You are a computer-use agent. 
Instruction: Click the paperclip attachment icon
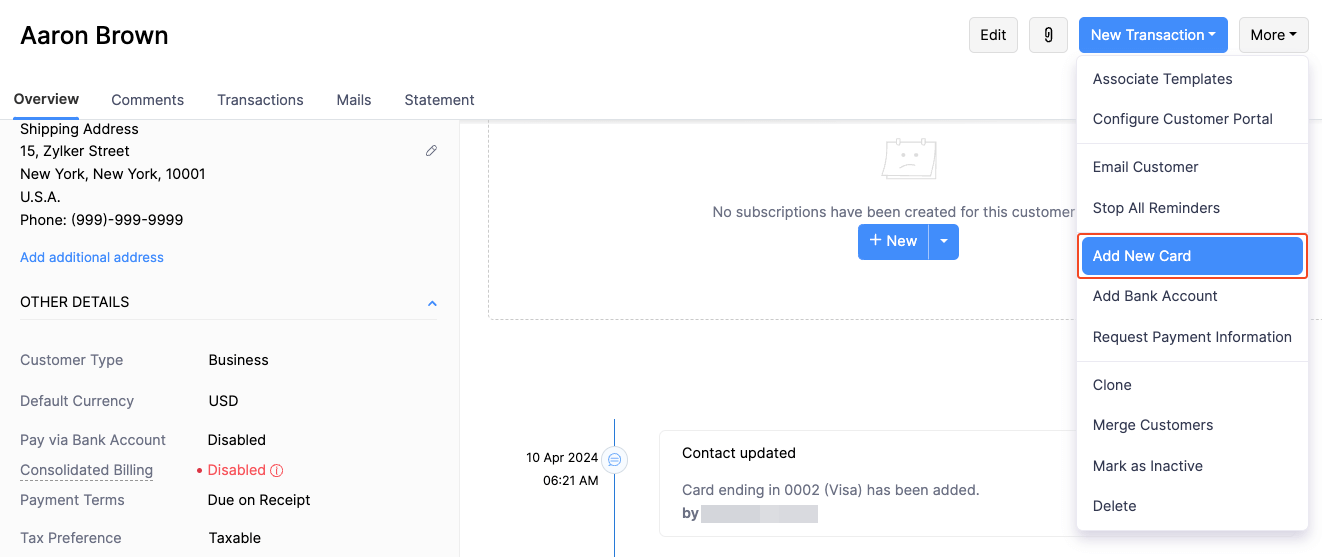tap(1048, 35)
